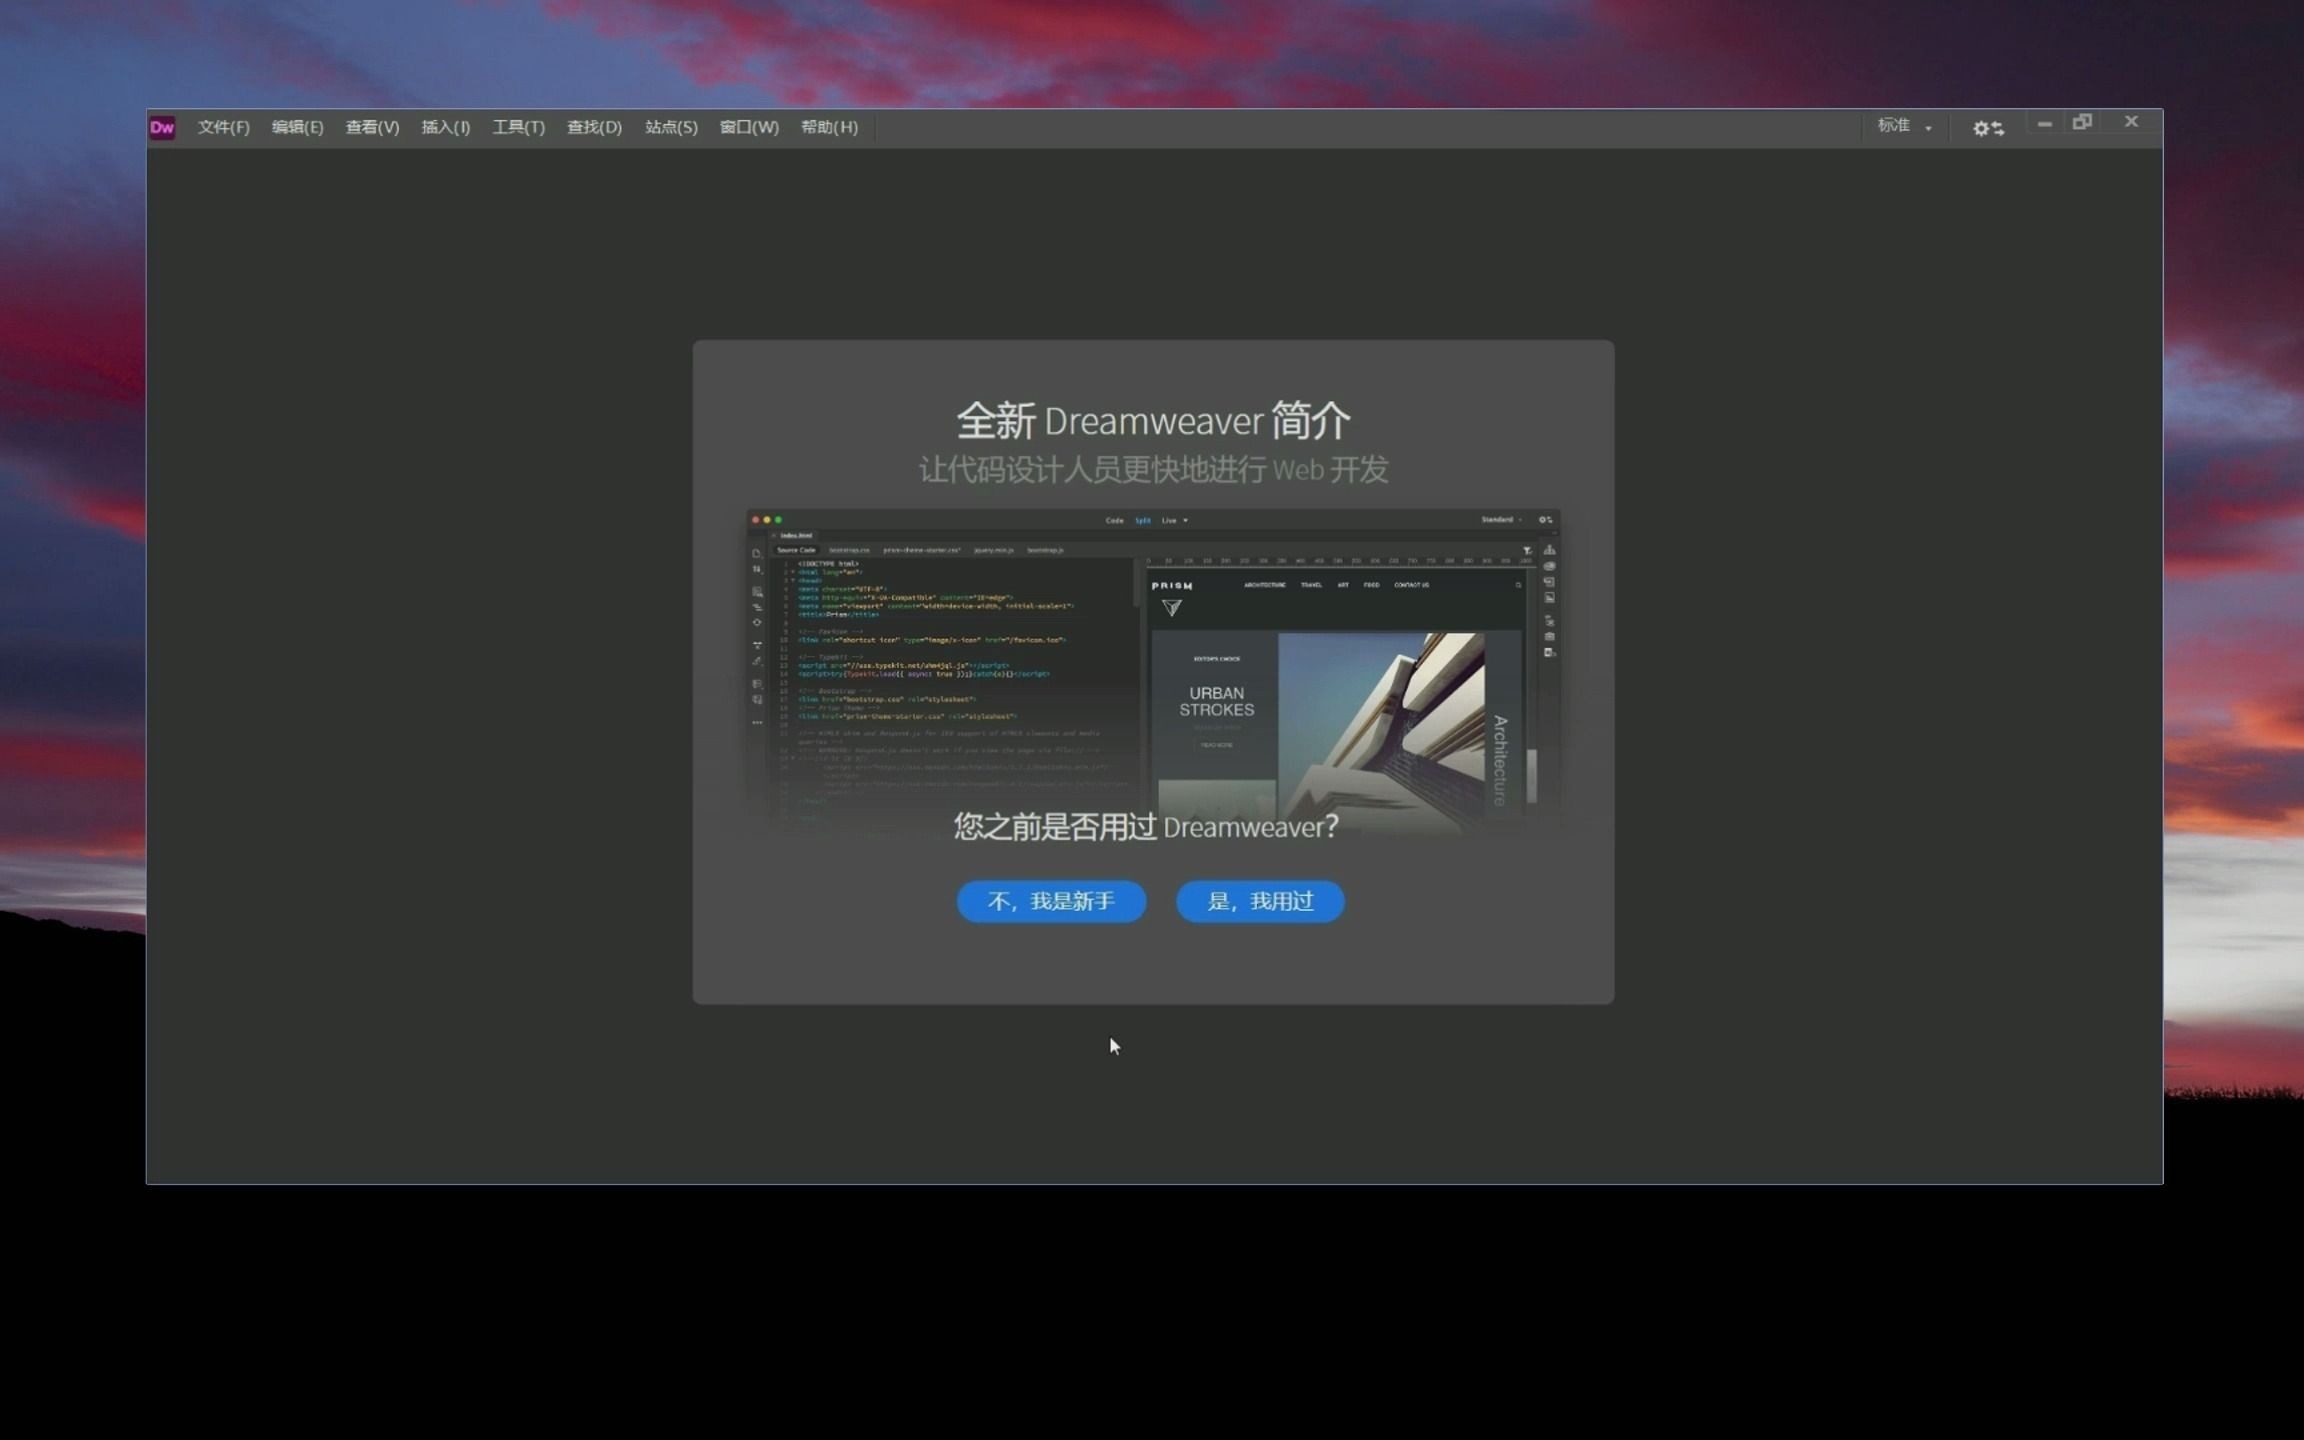Minimize the Dreamweaver window

[2044, 123]
